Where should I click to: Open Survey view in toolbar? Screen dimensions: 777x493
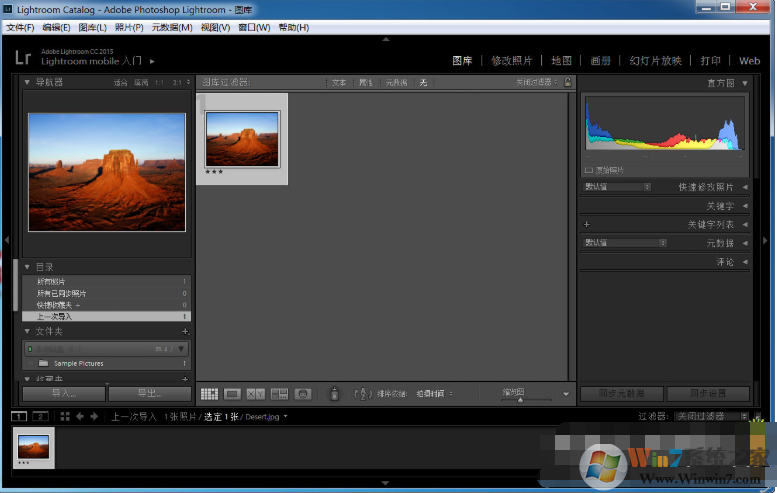[x=279, y=394]
